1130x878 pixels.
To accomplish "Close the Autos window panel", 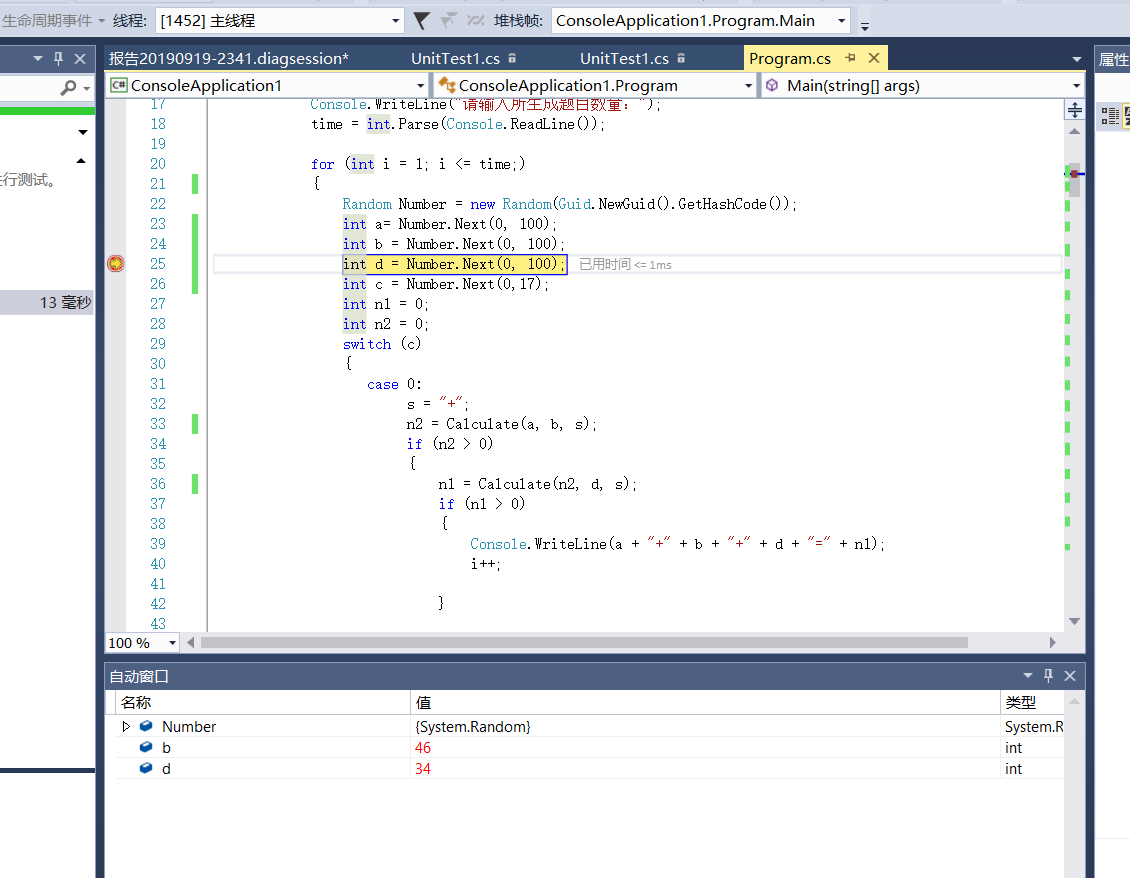I will [x=1070, y=675].
